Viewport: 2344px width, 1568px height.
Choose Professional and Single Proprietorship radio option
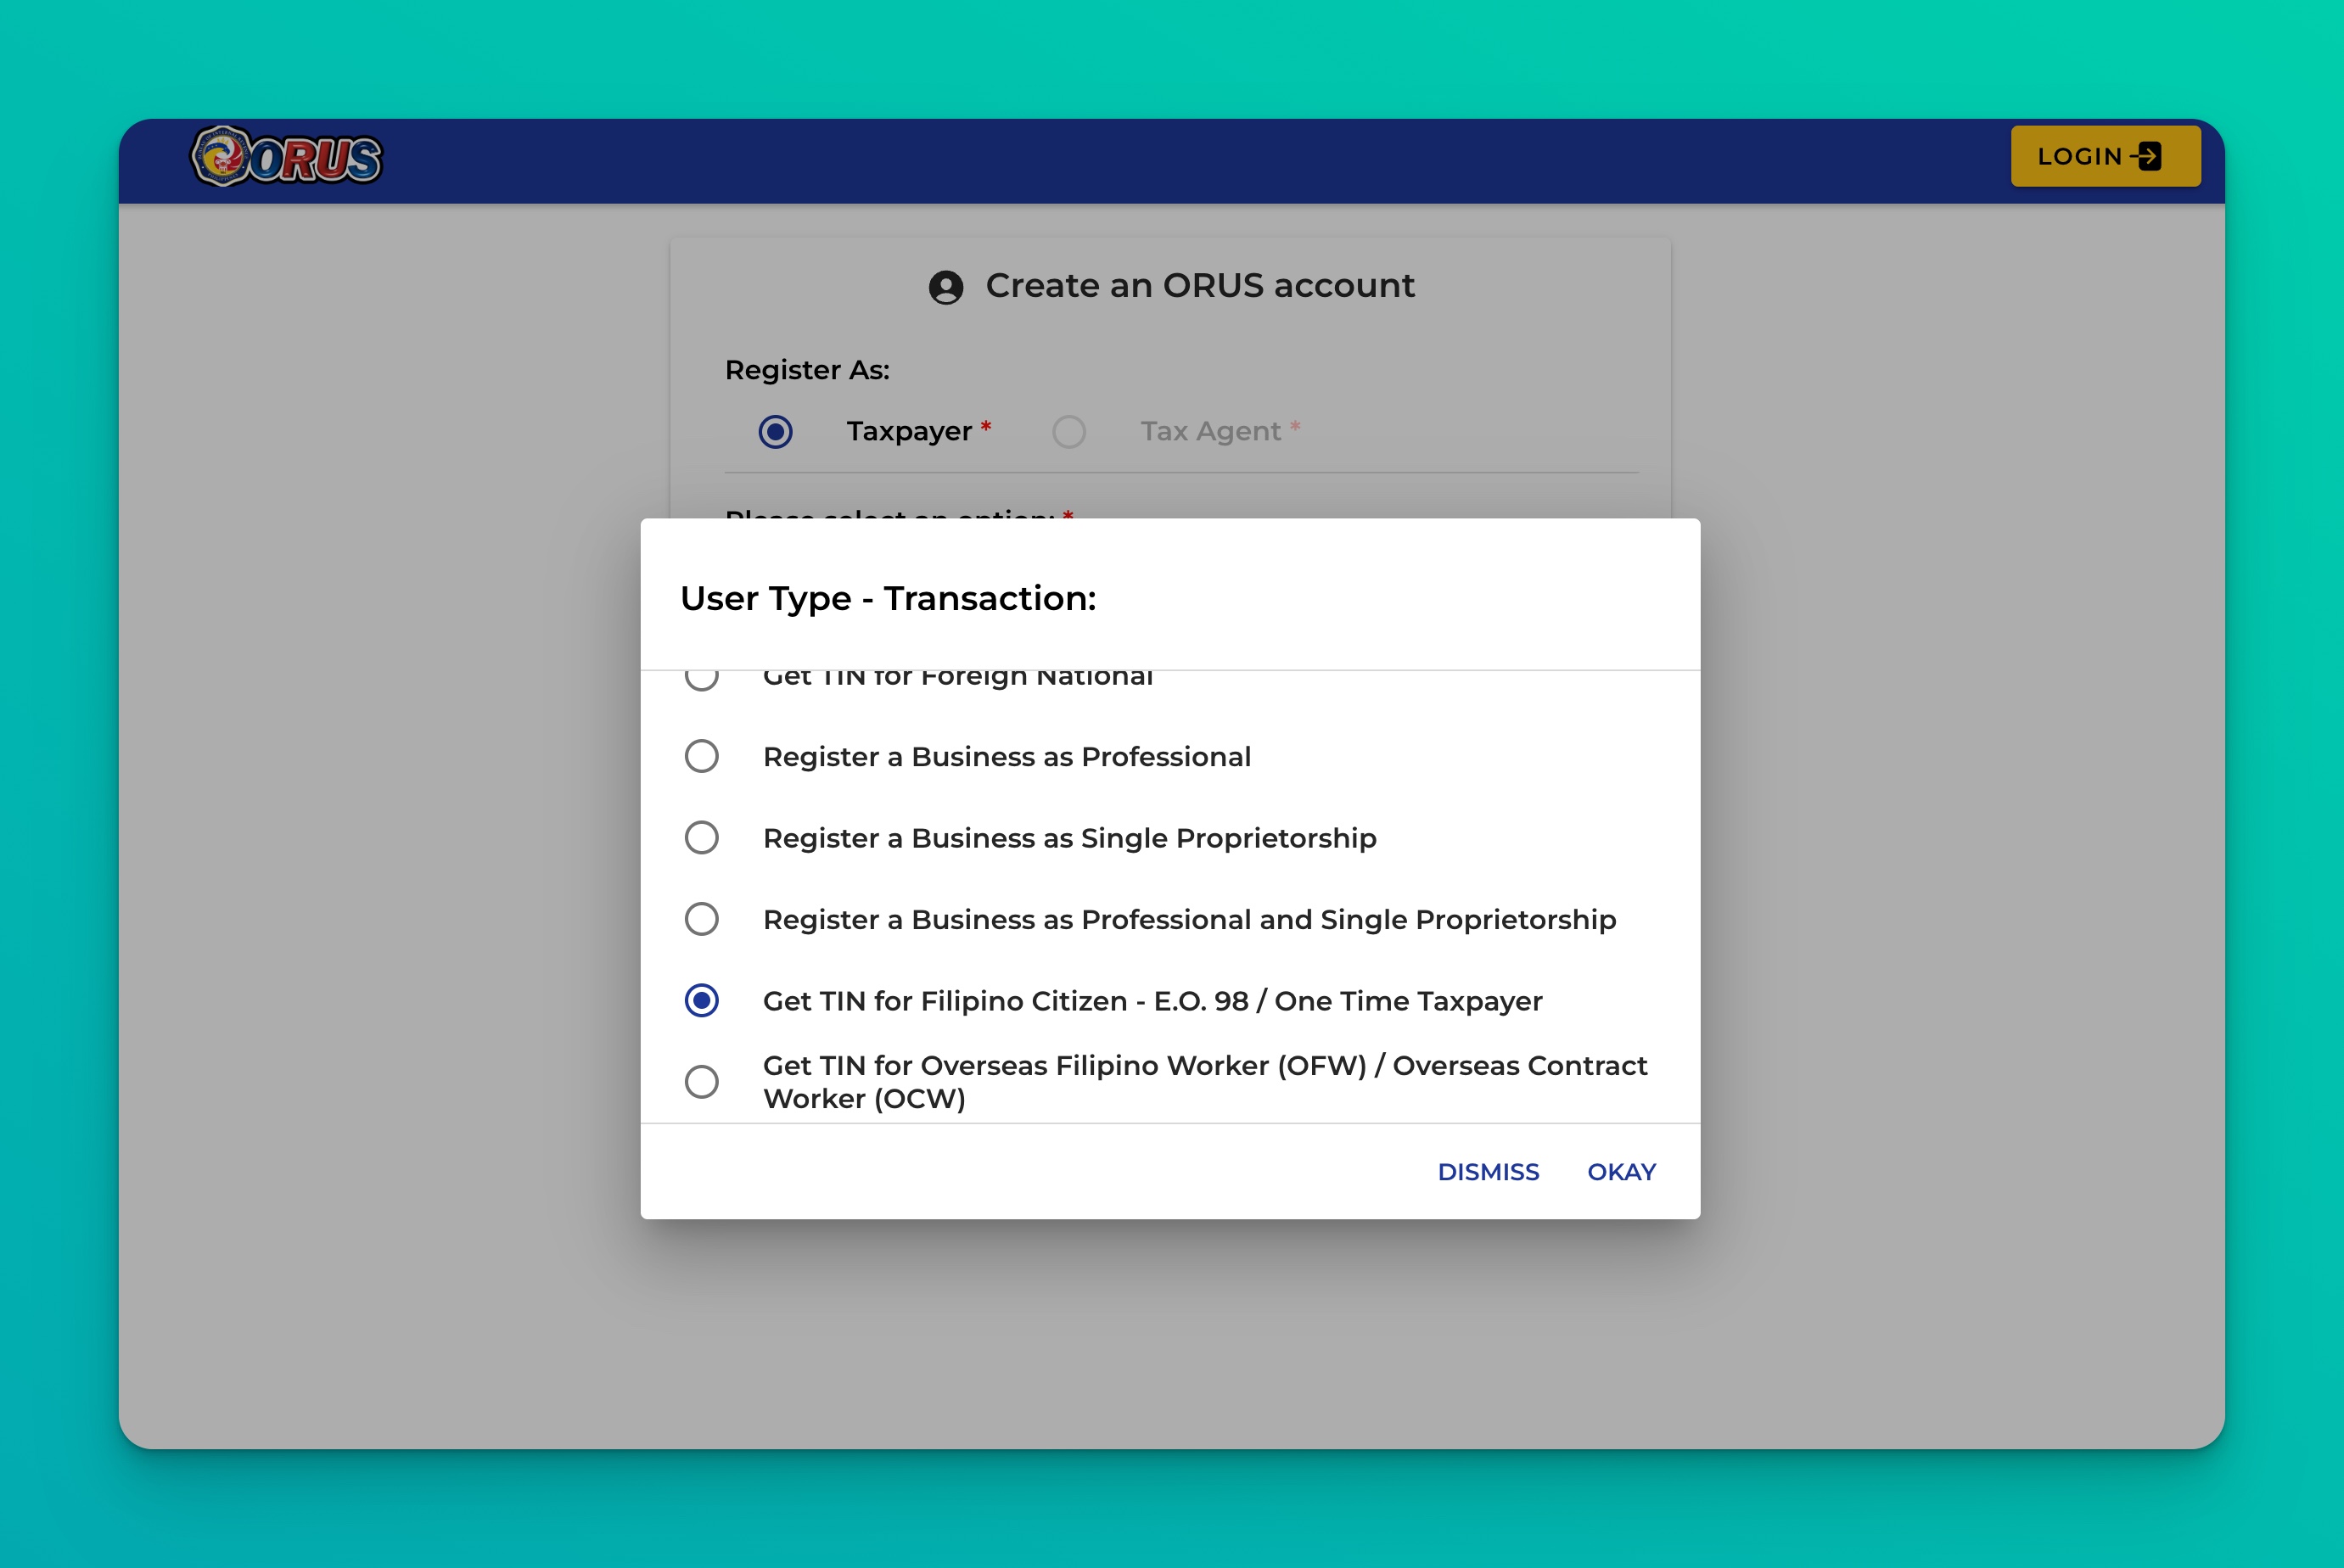click(701, 918)
